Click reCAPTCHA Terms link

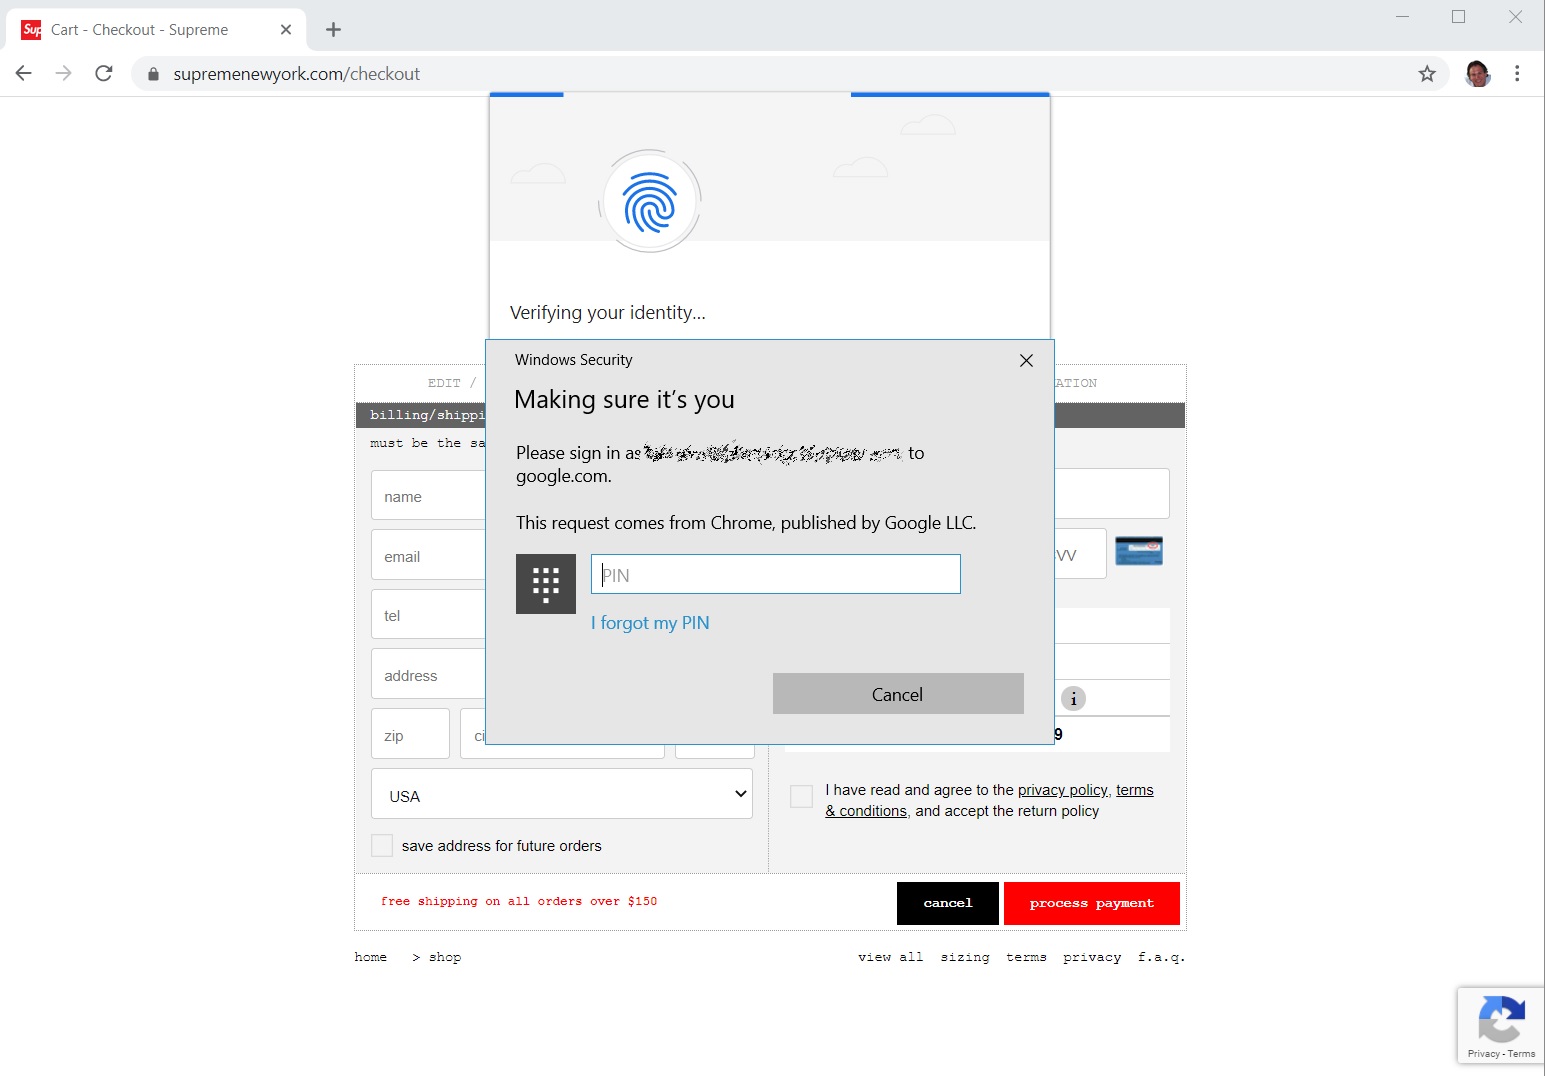pos(1521,1054)
